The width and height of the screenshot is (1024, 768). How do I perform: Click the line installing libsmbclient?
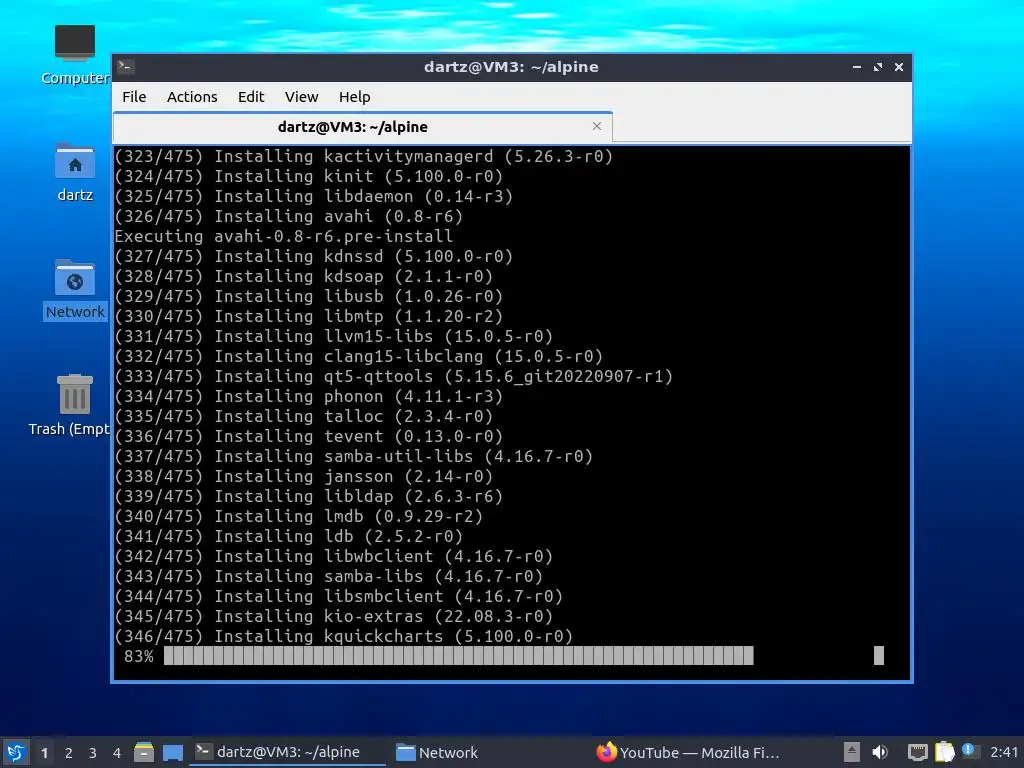click(x=338, y=596)
